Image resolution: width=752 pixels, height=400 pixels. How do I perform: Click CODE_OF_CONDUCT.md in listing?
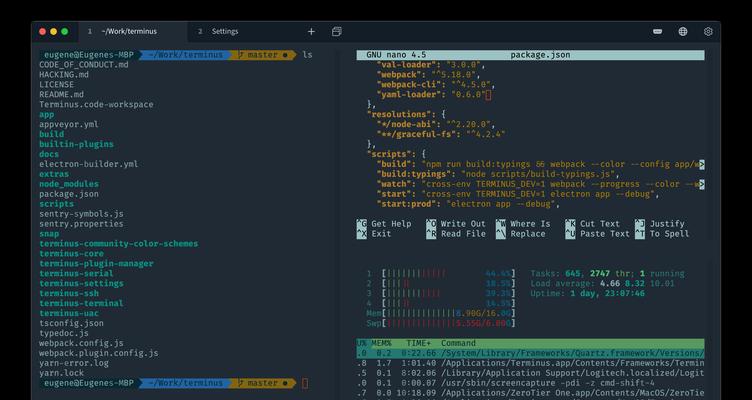(84, 65)
